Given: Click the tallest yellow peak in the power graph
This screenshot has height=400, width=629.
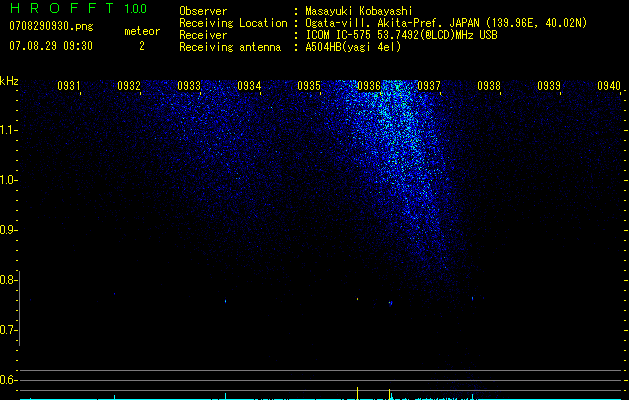Looking at the screenshot, I should click(x=357, y=393).
